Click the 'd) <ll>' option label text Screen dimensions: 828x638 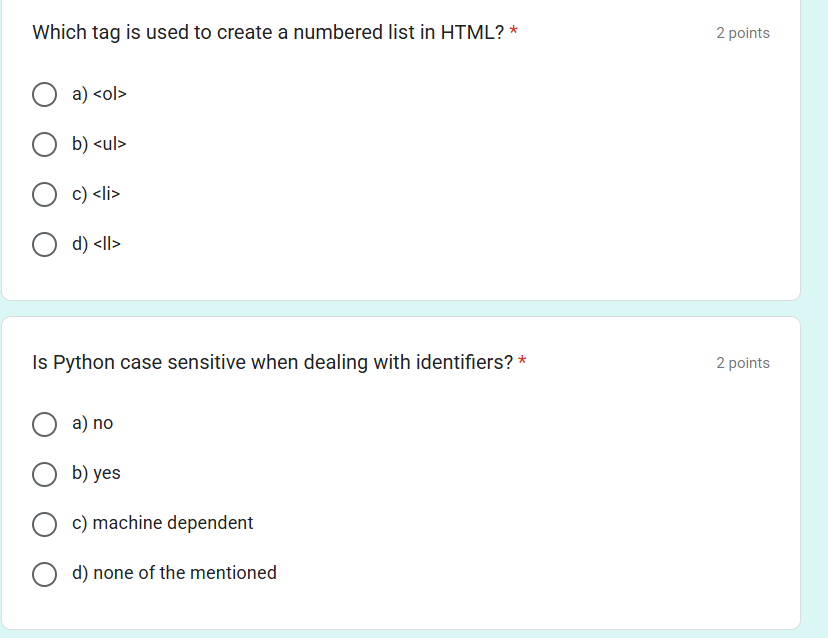coord(96,243)
